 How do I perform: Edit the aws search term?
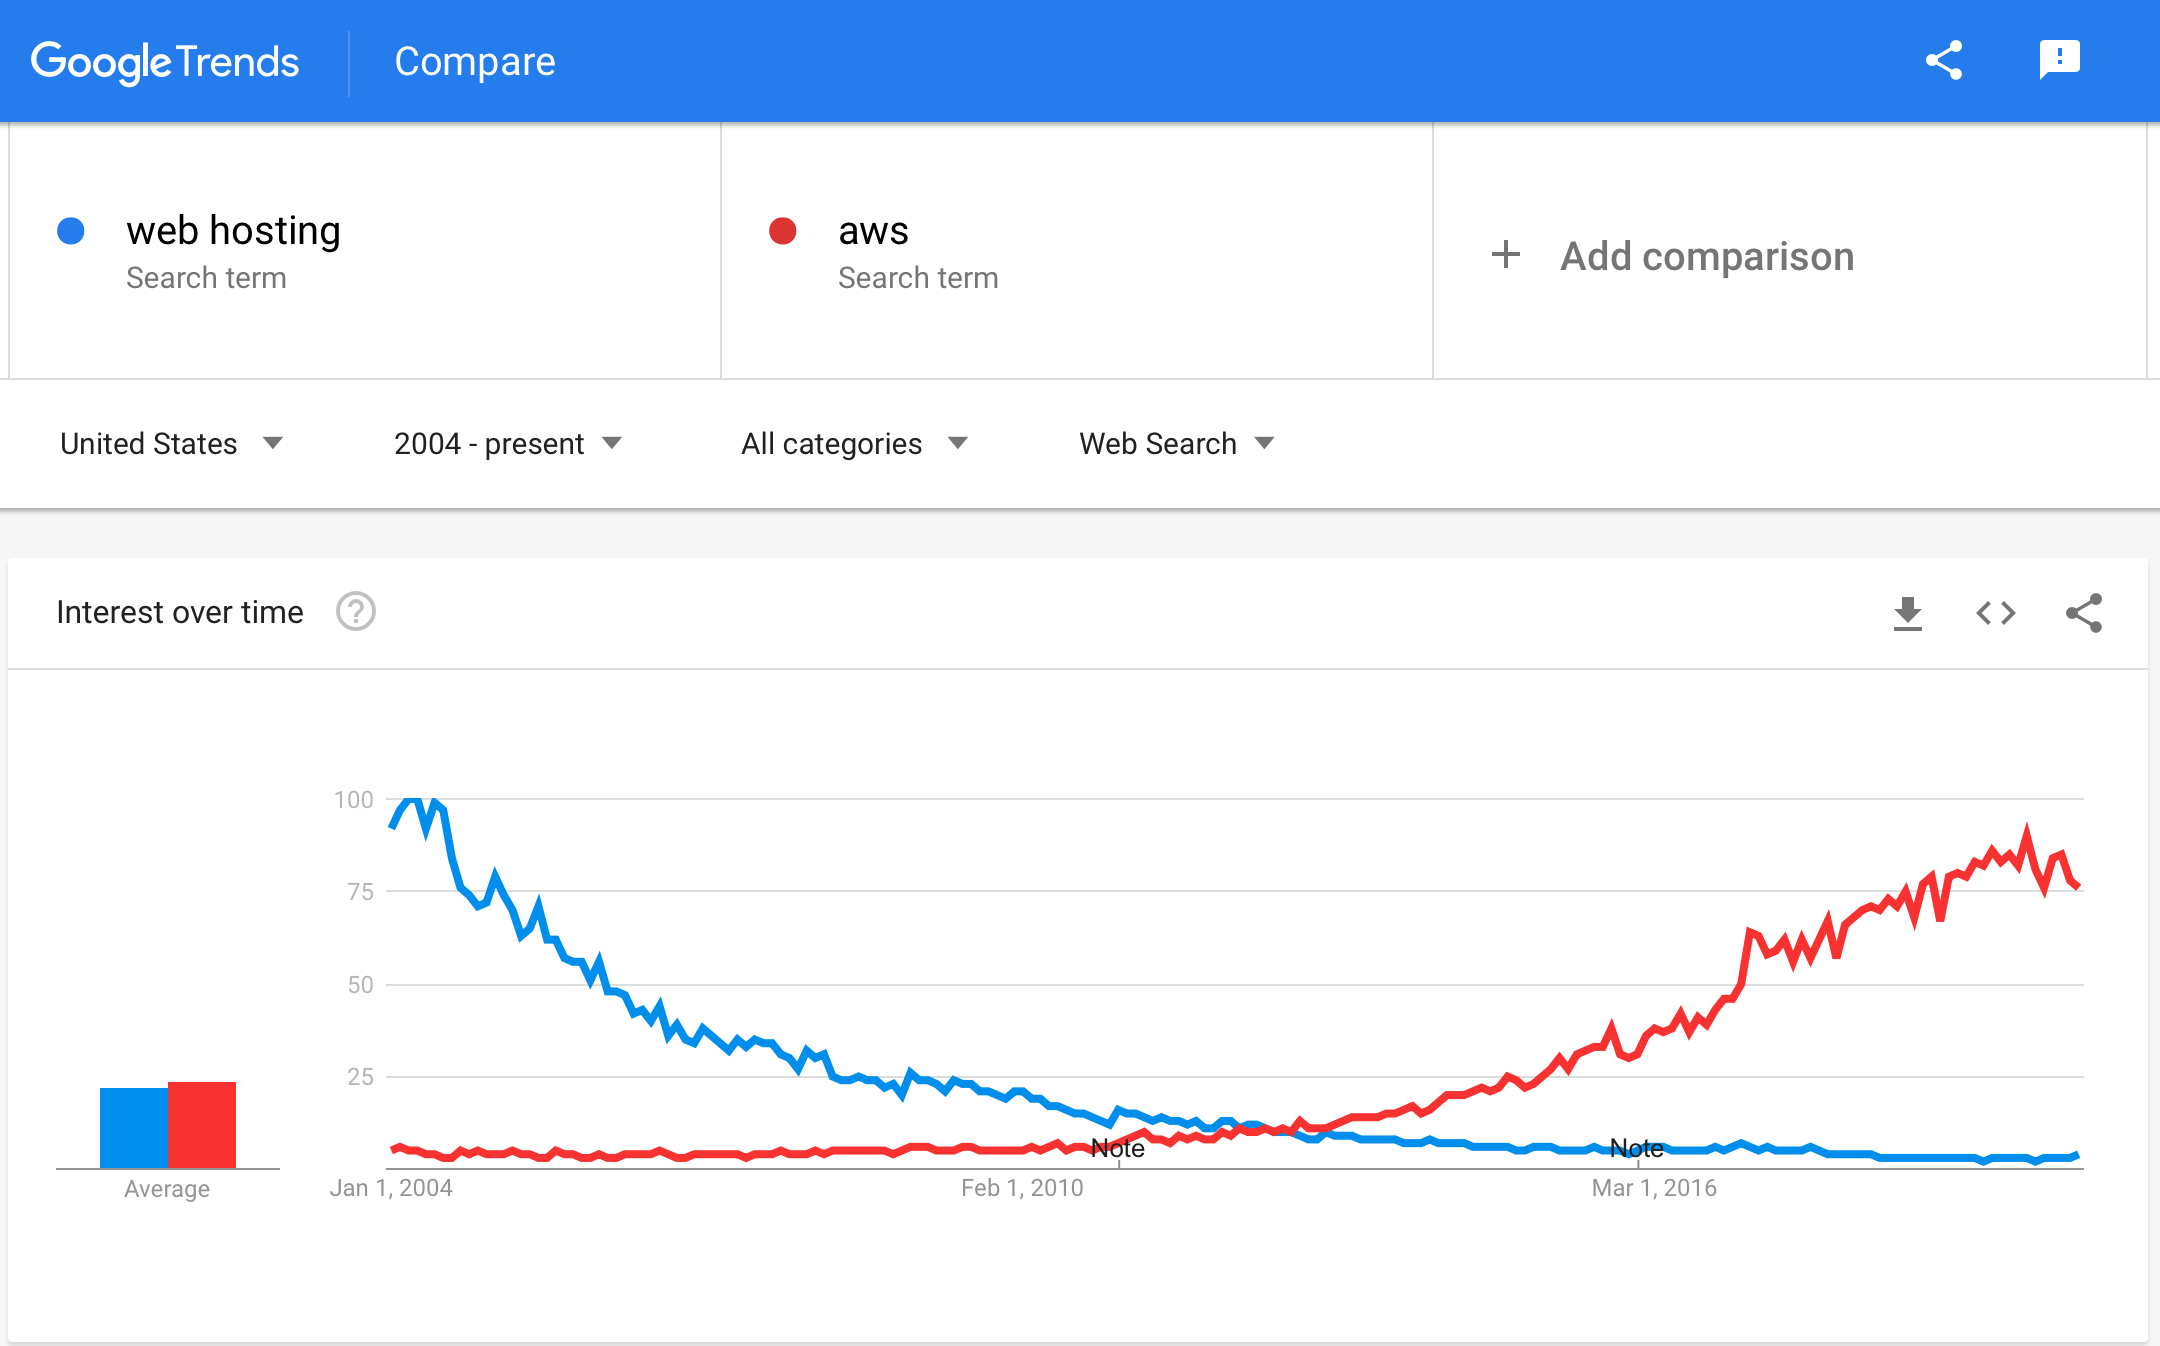pos(873,231)
